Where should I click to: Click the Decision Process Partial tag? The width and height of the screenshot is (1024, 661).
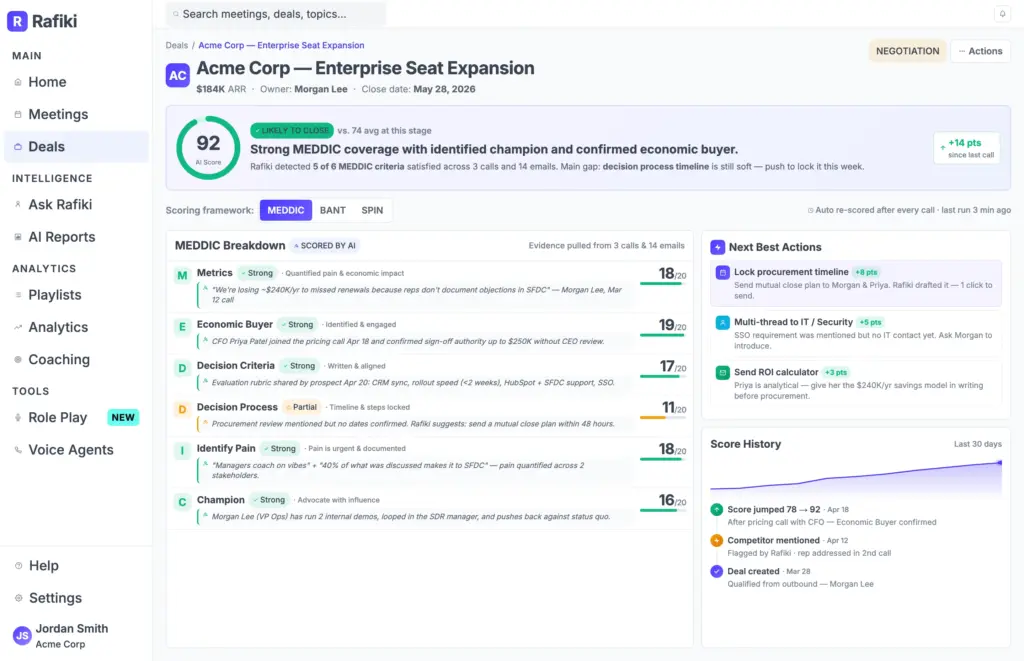click(301, 407)
